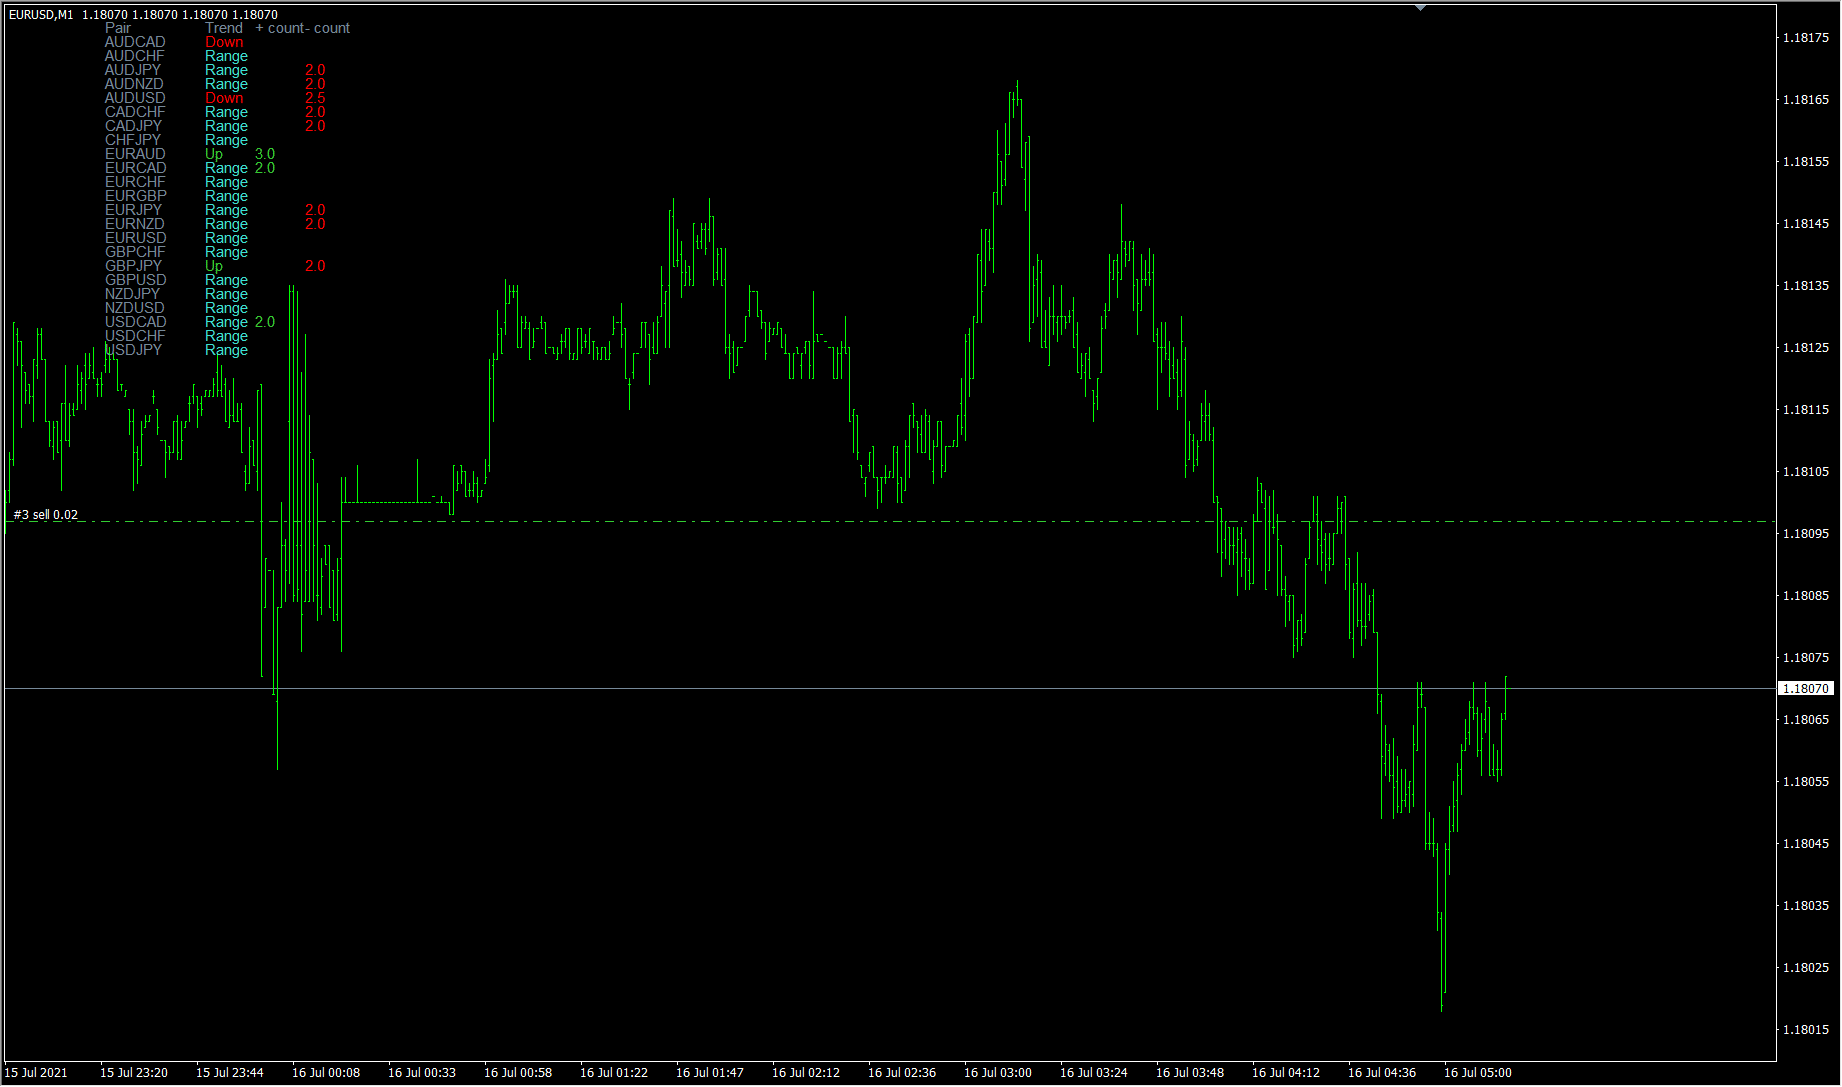Image resolution: width=1842 pixels, height=1087 pixels.
Task: Click the 15 Jul 2021 date label
Action: (x=37, y=1073)
